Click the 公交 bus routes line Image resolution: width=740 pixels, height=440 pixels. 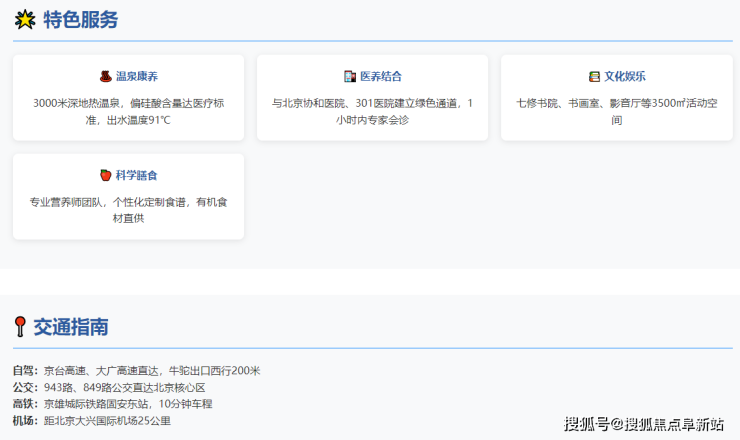(108, 387)
